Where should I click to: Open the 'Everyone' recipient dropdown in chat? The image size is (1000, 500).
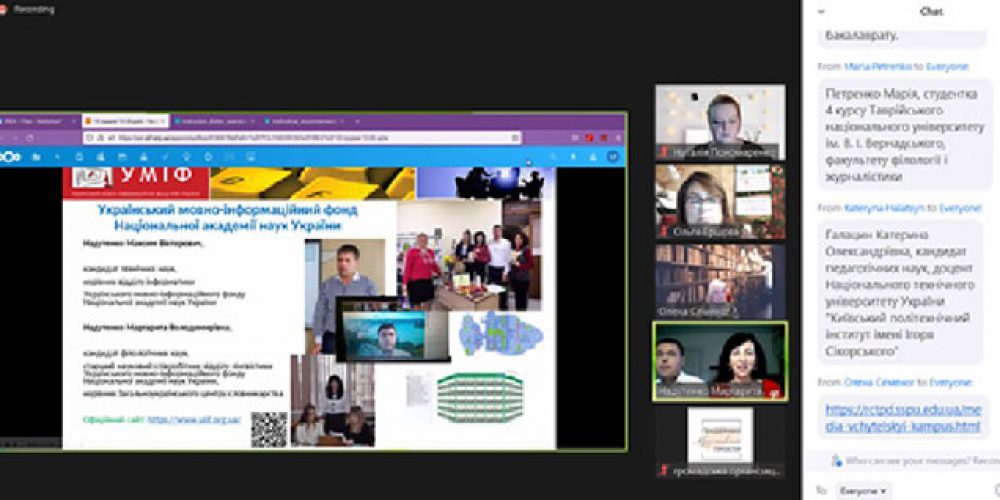coord(860,491)
